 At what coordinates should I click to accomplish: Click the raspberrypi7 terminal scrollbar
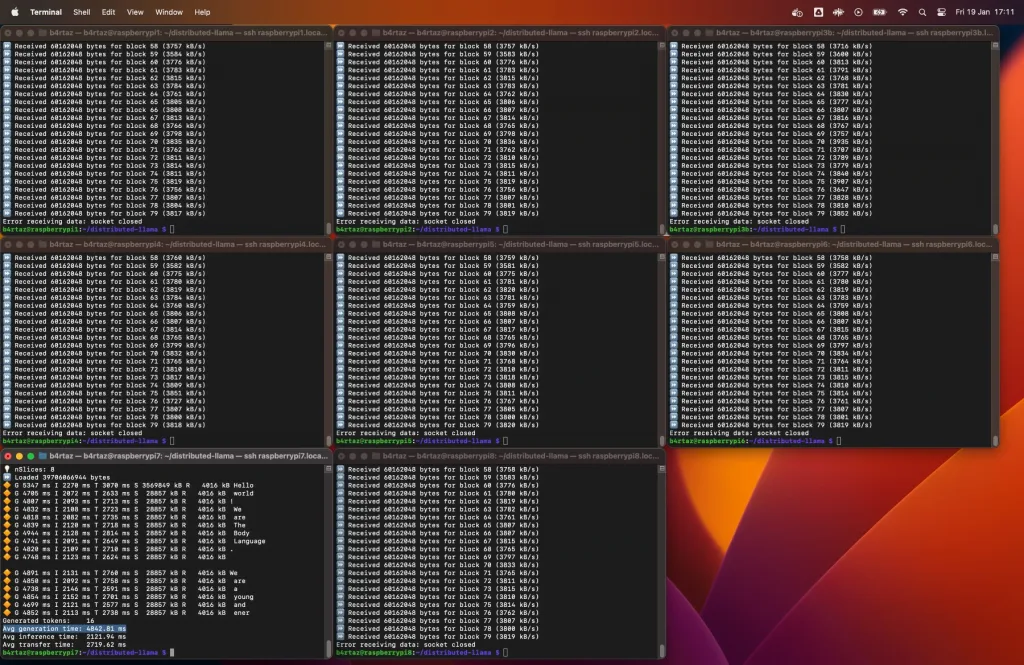coord(328,560)
